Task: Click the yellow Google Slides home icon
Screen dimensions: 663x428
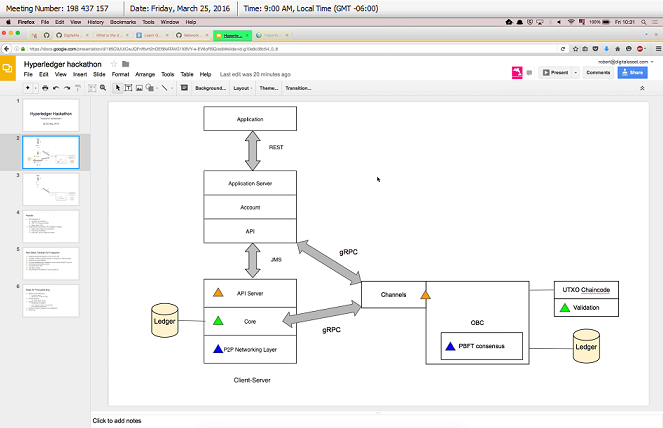Action: tap(8, 68)
